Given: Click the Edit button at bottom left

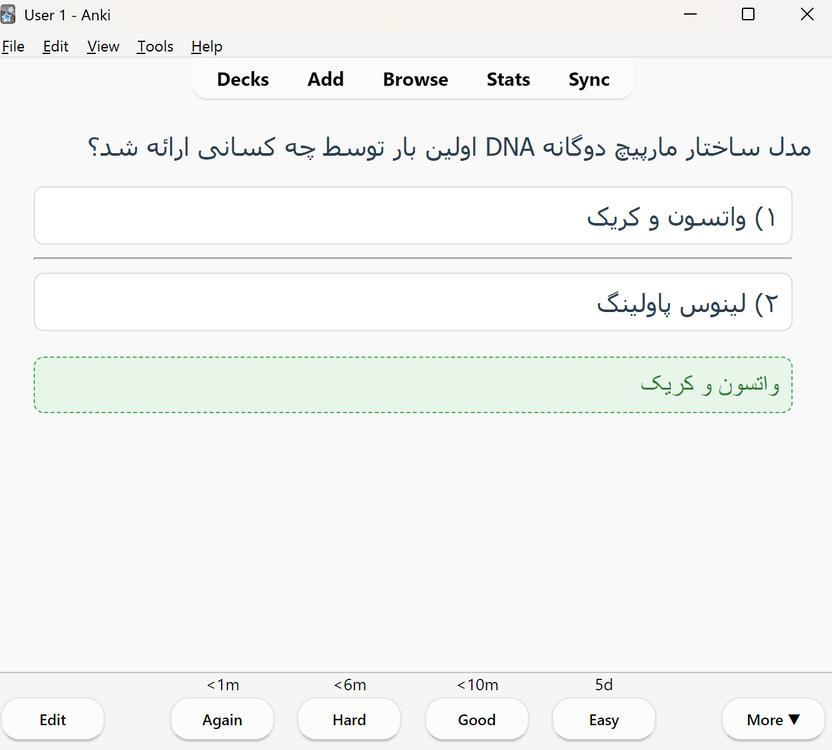Looking at the screenshot, I should (53, 720).
